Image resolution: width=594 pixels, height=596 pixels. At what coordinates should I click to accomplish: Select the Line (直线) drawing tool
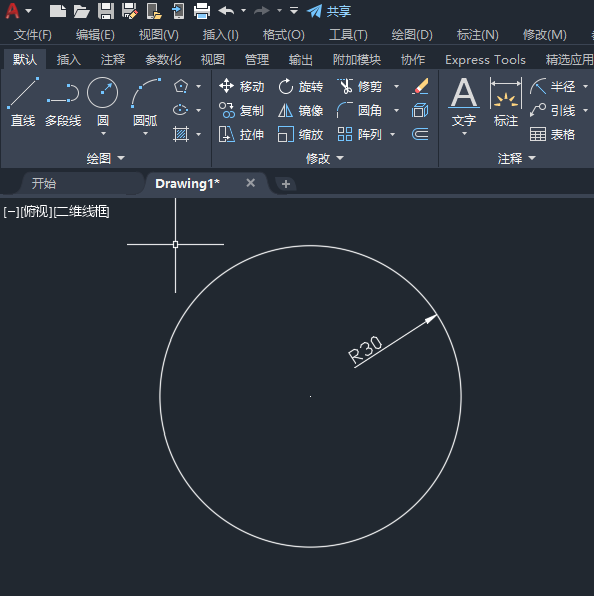pyautogui.click(x=23, y=102)
